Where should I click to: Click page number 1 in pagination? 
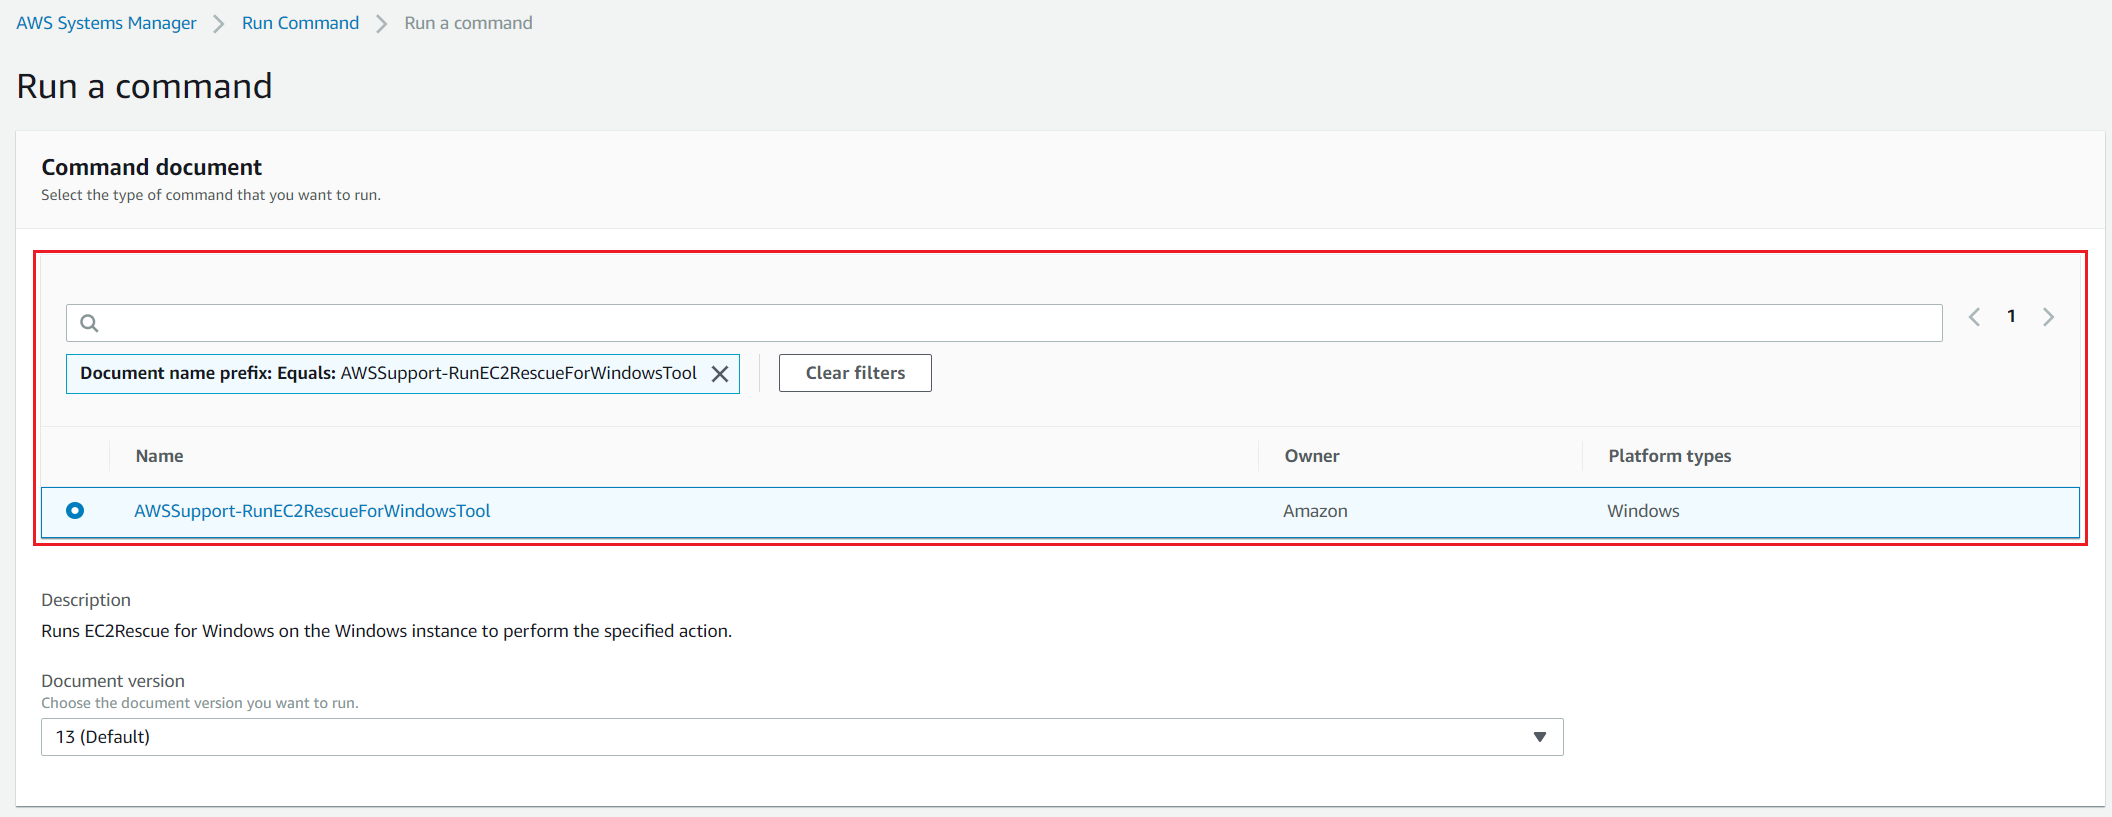2011,317
